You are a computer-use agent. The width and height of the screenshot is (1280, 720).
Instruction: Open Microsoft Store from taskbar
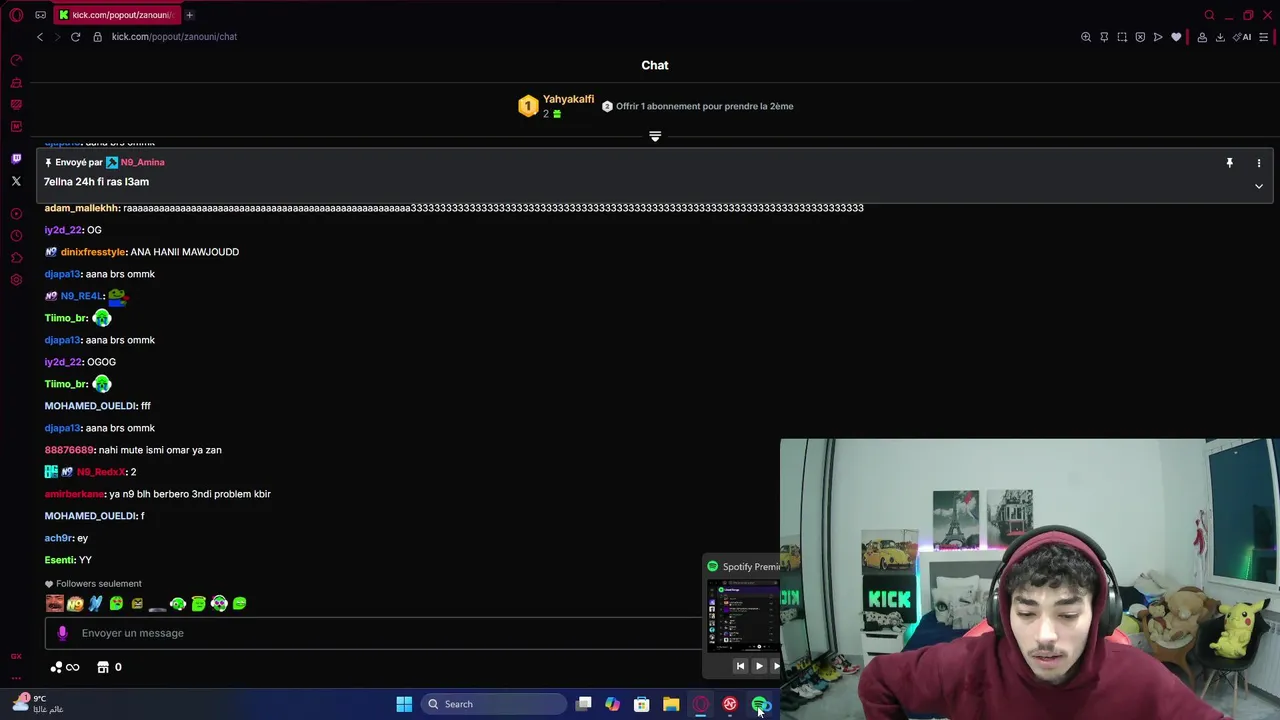tap(642, 704)
